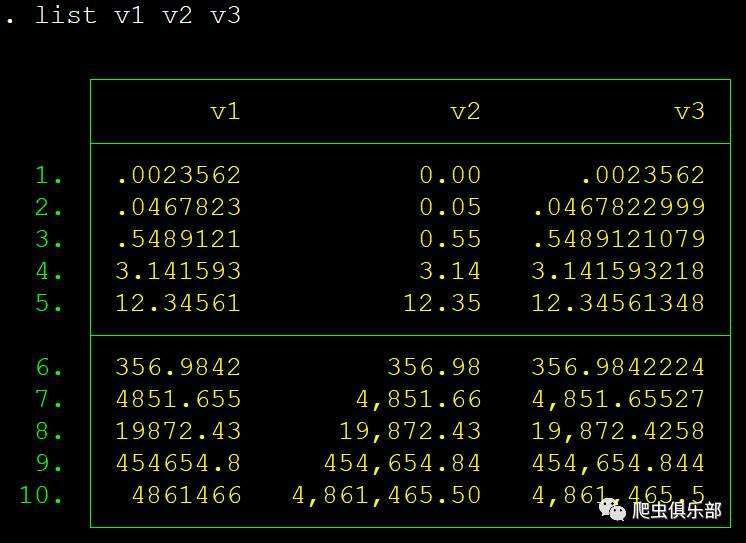
Task: Select v3 value .0023562 in row 1
Action: 643,175
